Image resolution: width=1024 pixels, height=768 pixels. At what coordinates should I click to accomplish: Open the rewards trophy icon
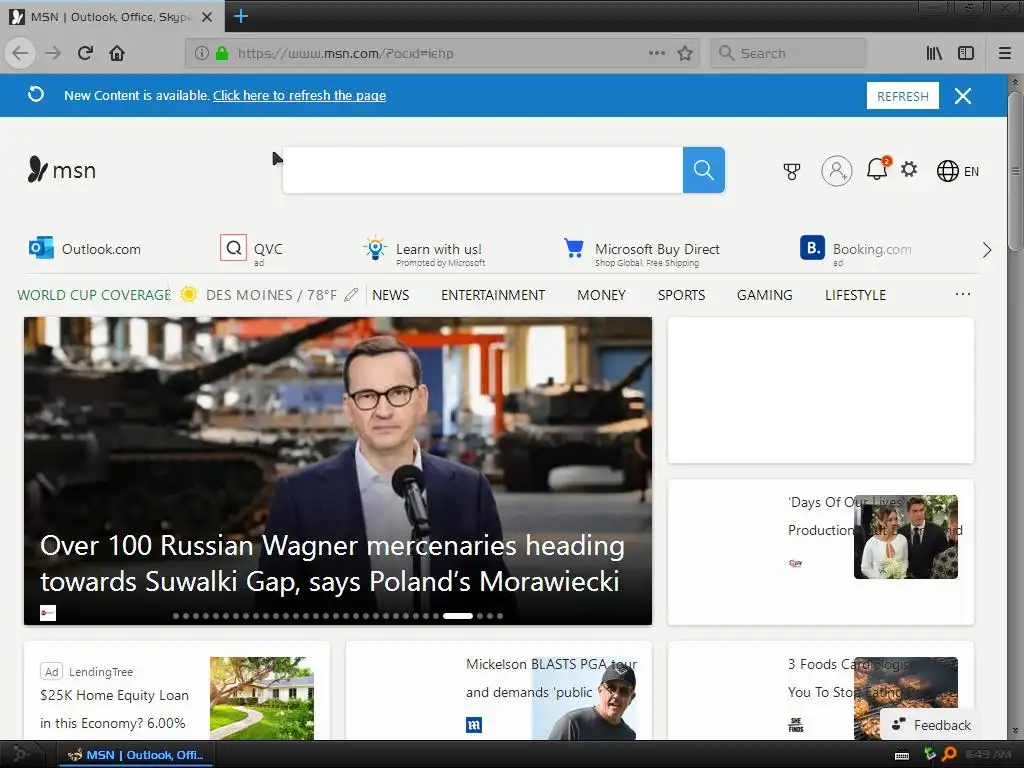click(792, 171)
